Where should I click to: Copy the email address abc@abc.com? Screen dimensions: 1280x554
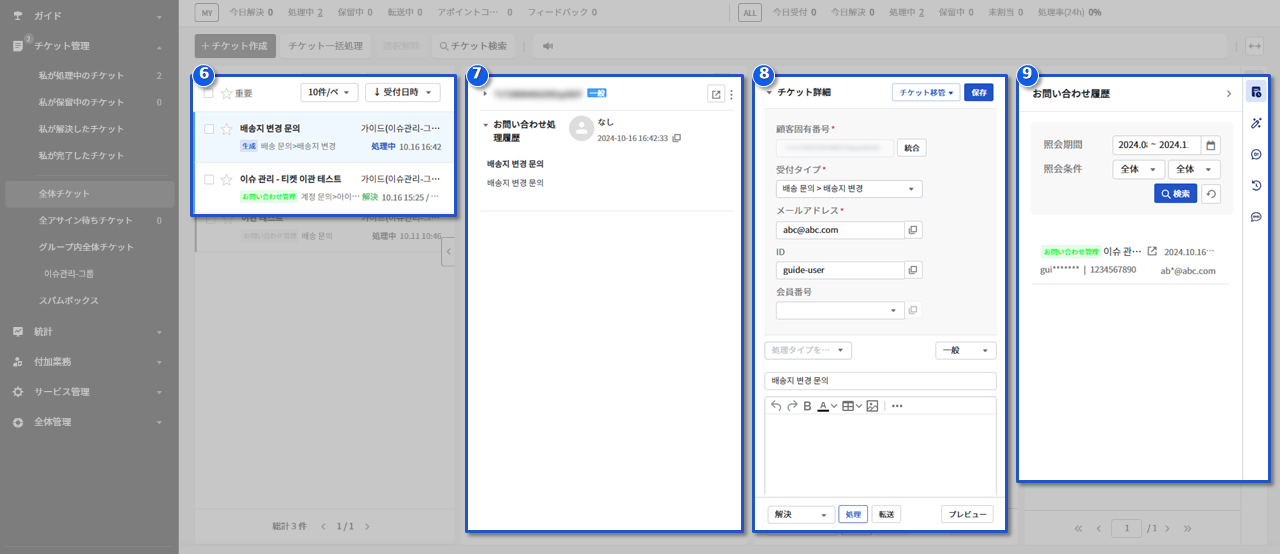[x=913, y=230]
